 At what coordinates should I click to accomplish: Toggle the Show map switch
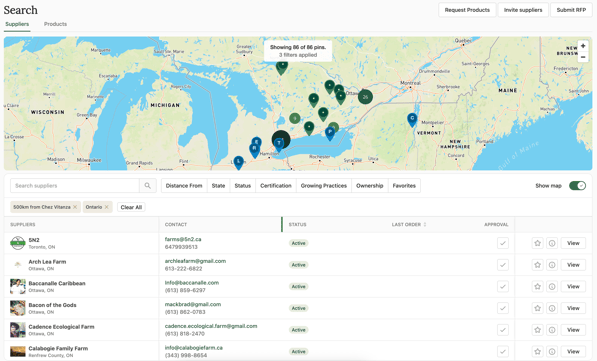[577, 186]
